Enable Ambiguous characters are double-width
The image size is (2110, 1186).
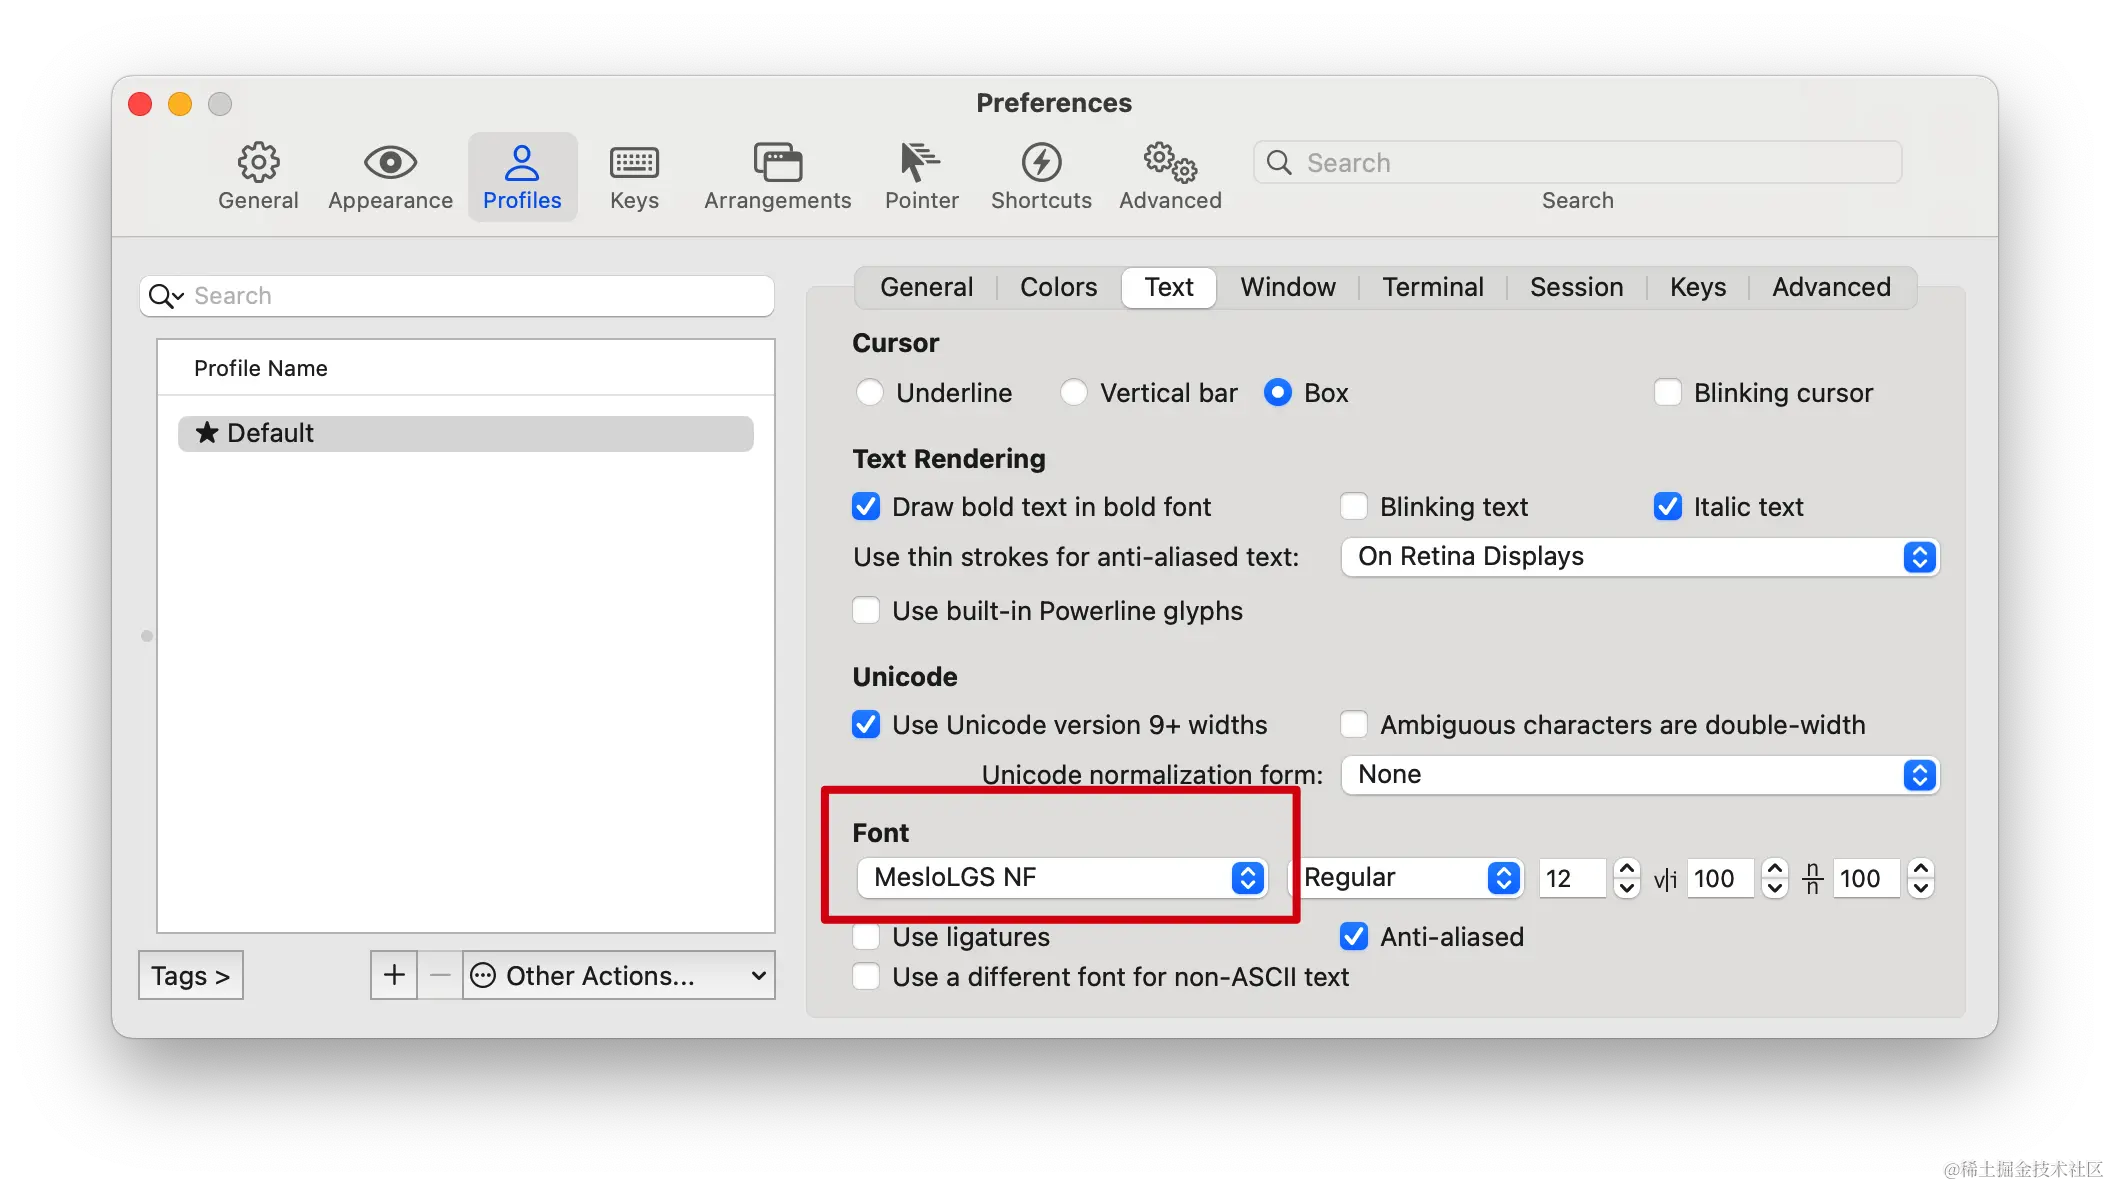tap(1354, 725)
